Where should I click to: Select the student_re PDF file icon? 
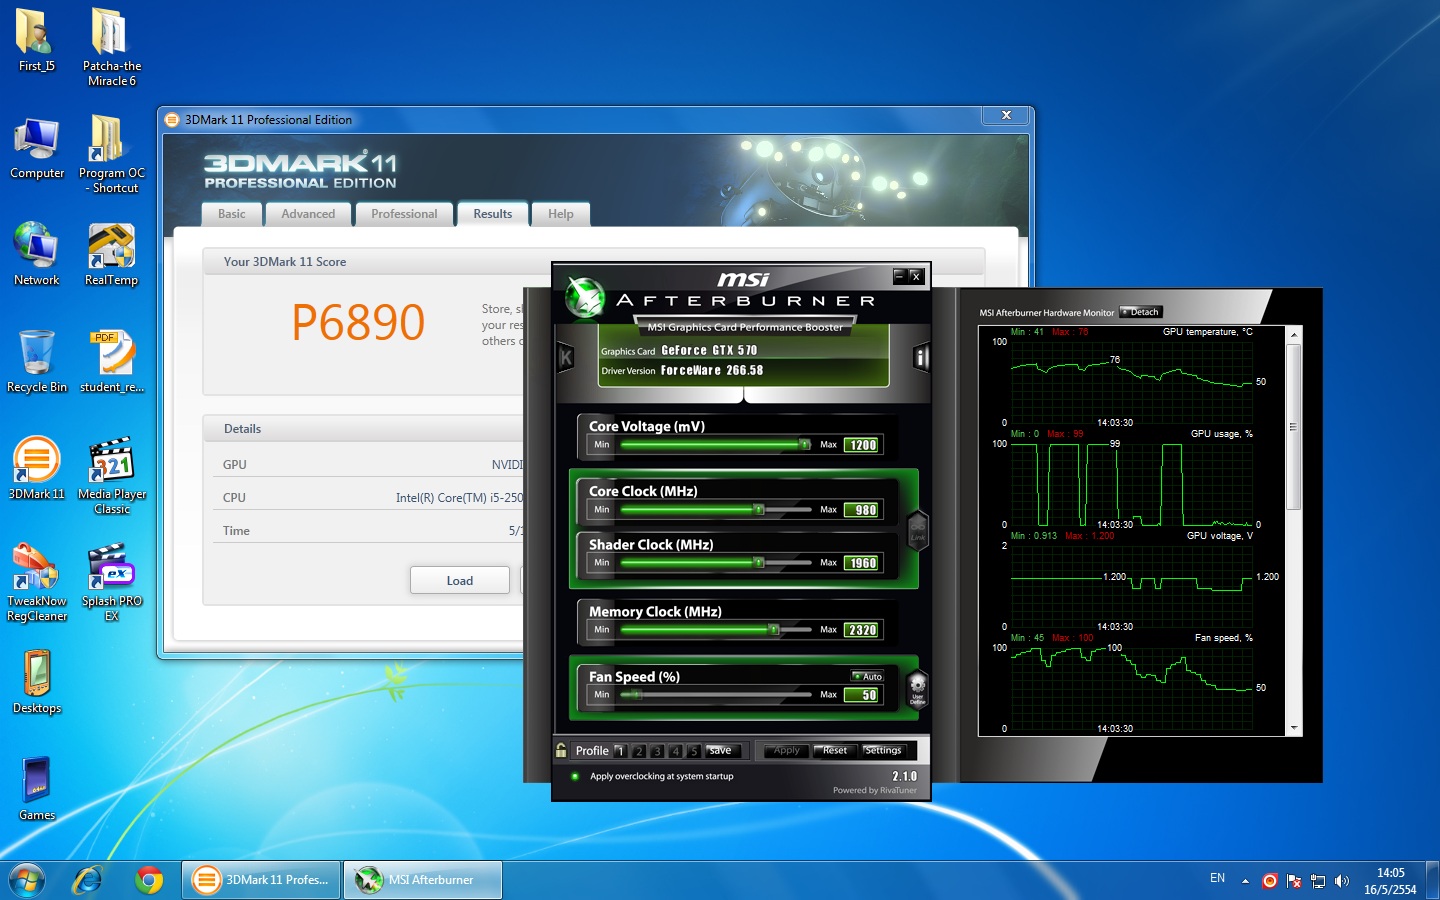point(112,362)
